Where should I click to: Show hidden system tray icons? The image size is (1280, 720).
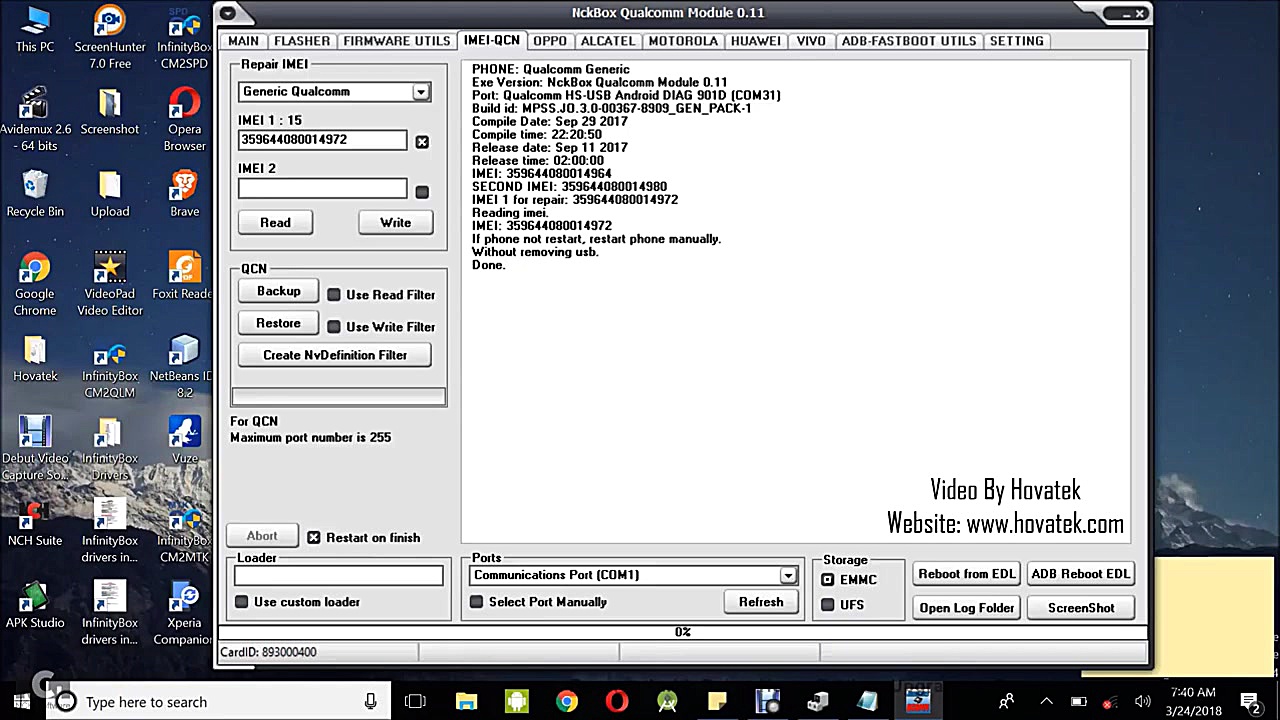[1046, 702]
